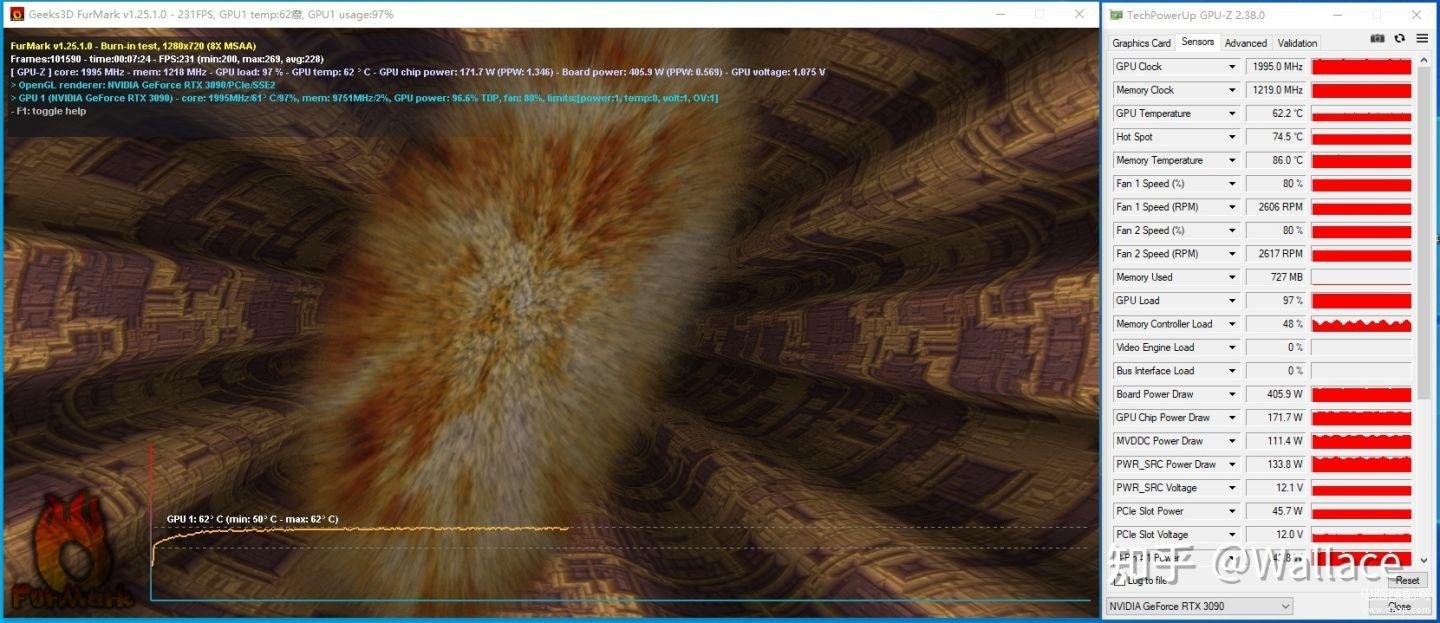Screen dimensions: 1440x623
Task: Click the Close button in GPU-Z
Action: coord(1399,606)
